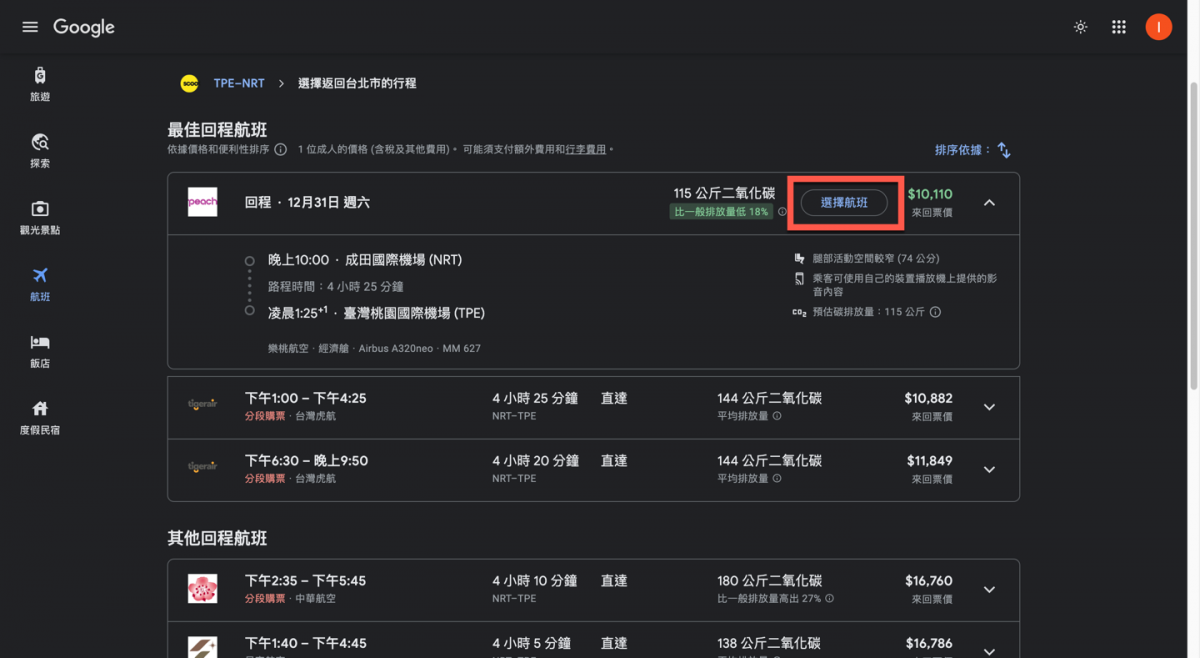
Task: Click info icon beside 預估碳排放量：115 公斤
Action: click(935, 312)
